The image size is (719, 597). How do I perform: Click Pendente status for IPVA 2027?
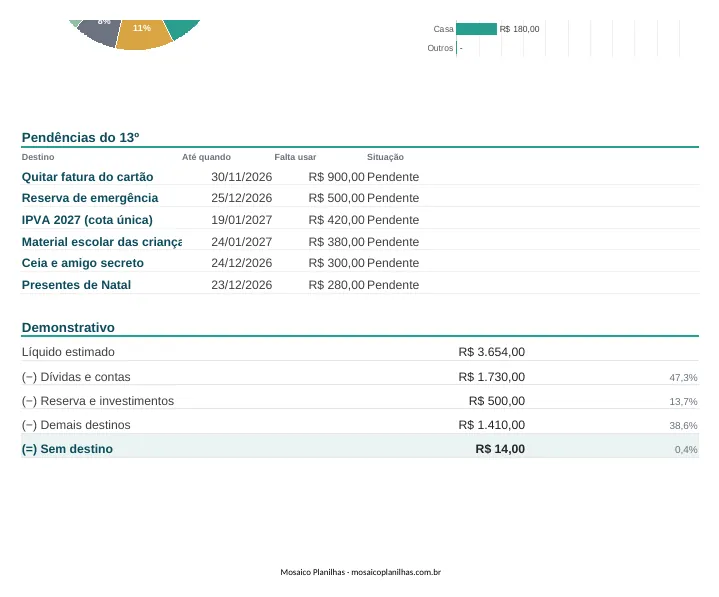pos(393,220)
